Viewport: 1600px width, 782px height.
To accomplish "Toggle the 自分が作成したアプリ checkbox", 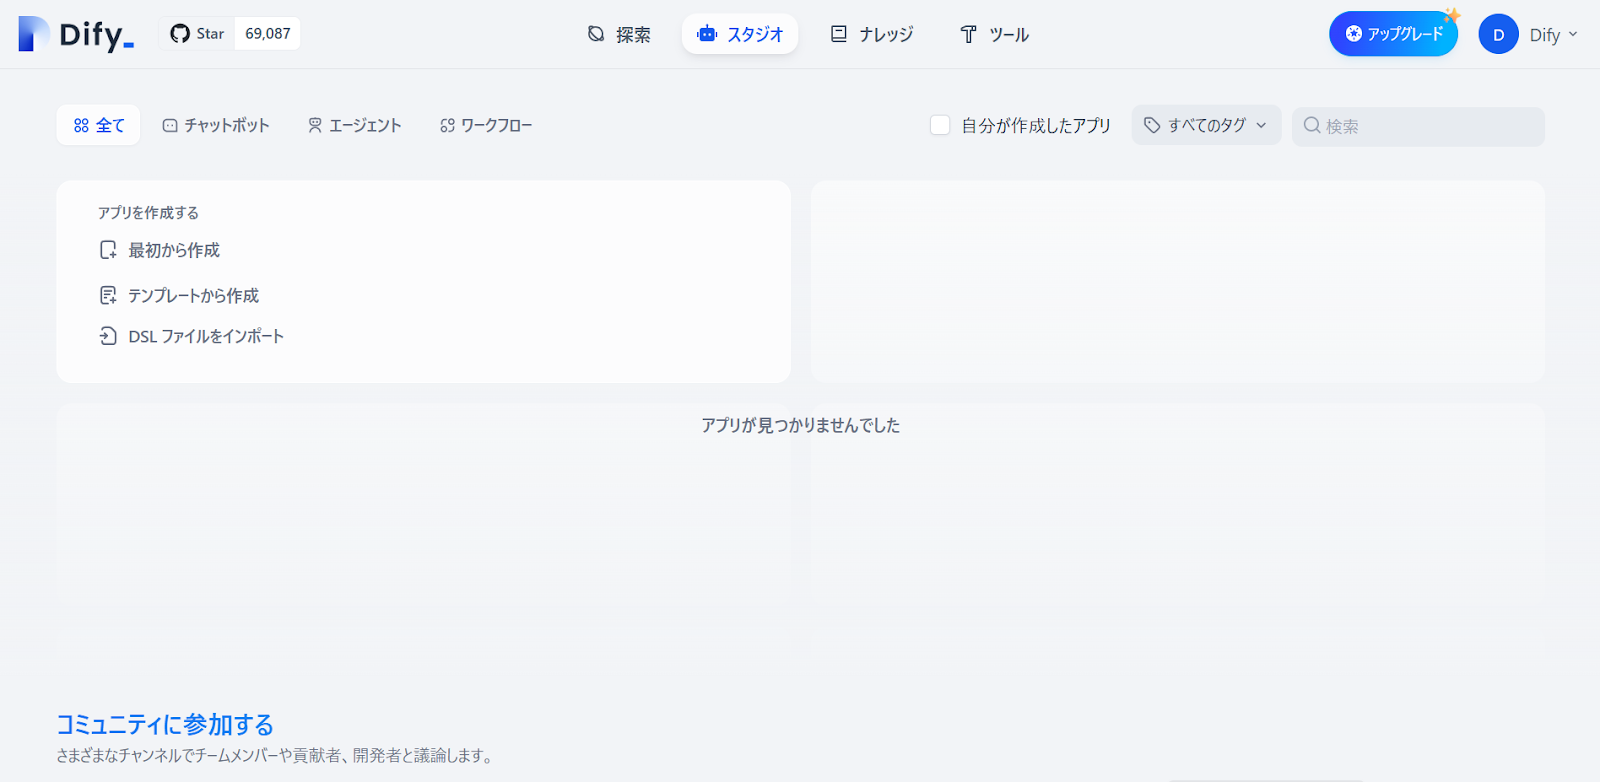I will tap(940, 125).
